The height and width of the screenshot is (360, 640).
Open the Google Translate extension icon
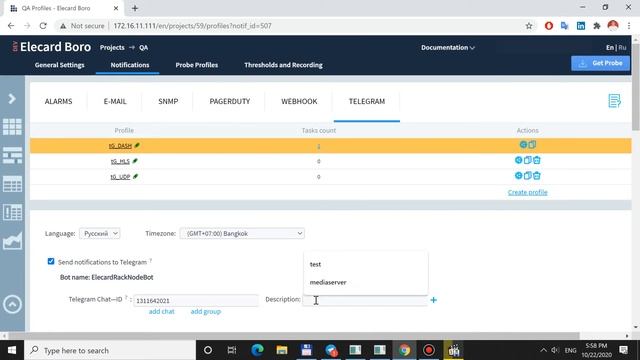tap(564, 26)
